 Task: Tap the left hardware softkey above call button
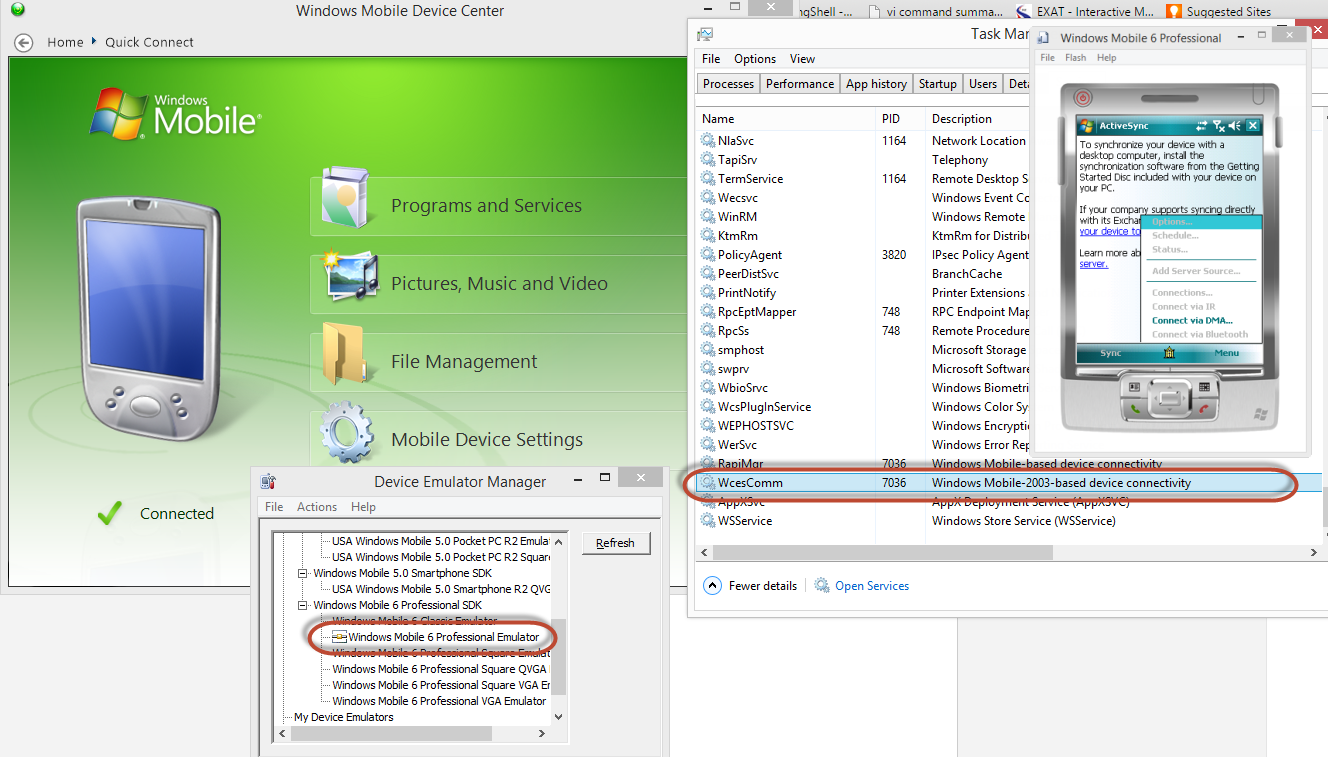click(x=1135, y=386)
